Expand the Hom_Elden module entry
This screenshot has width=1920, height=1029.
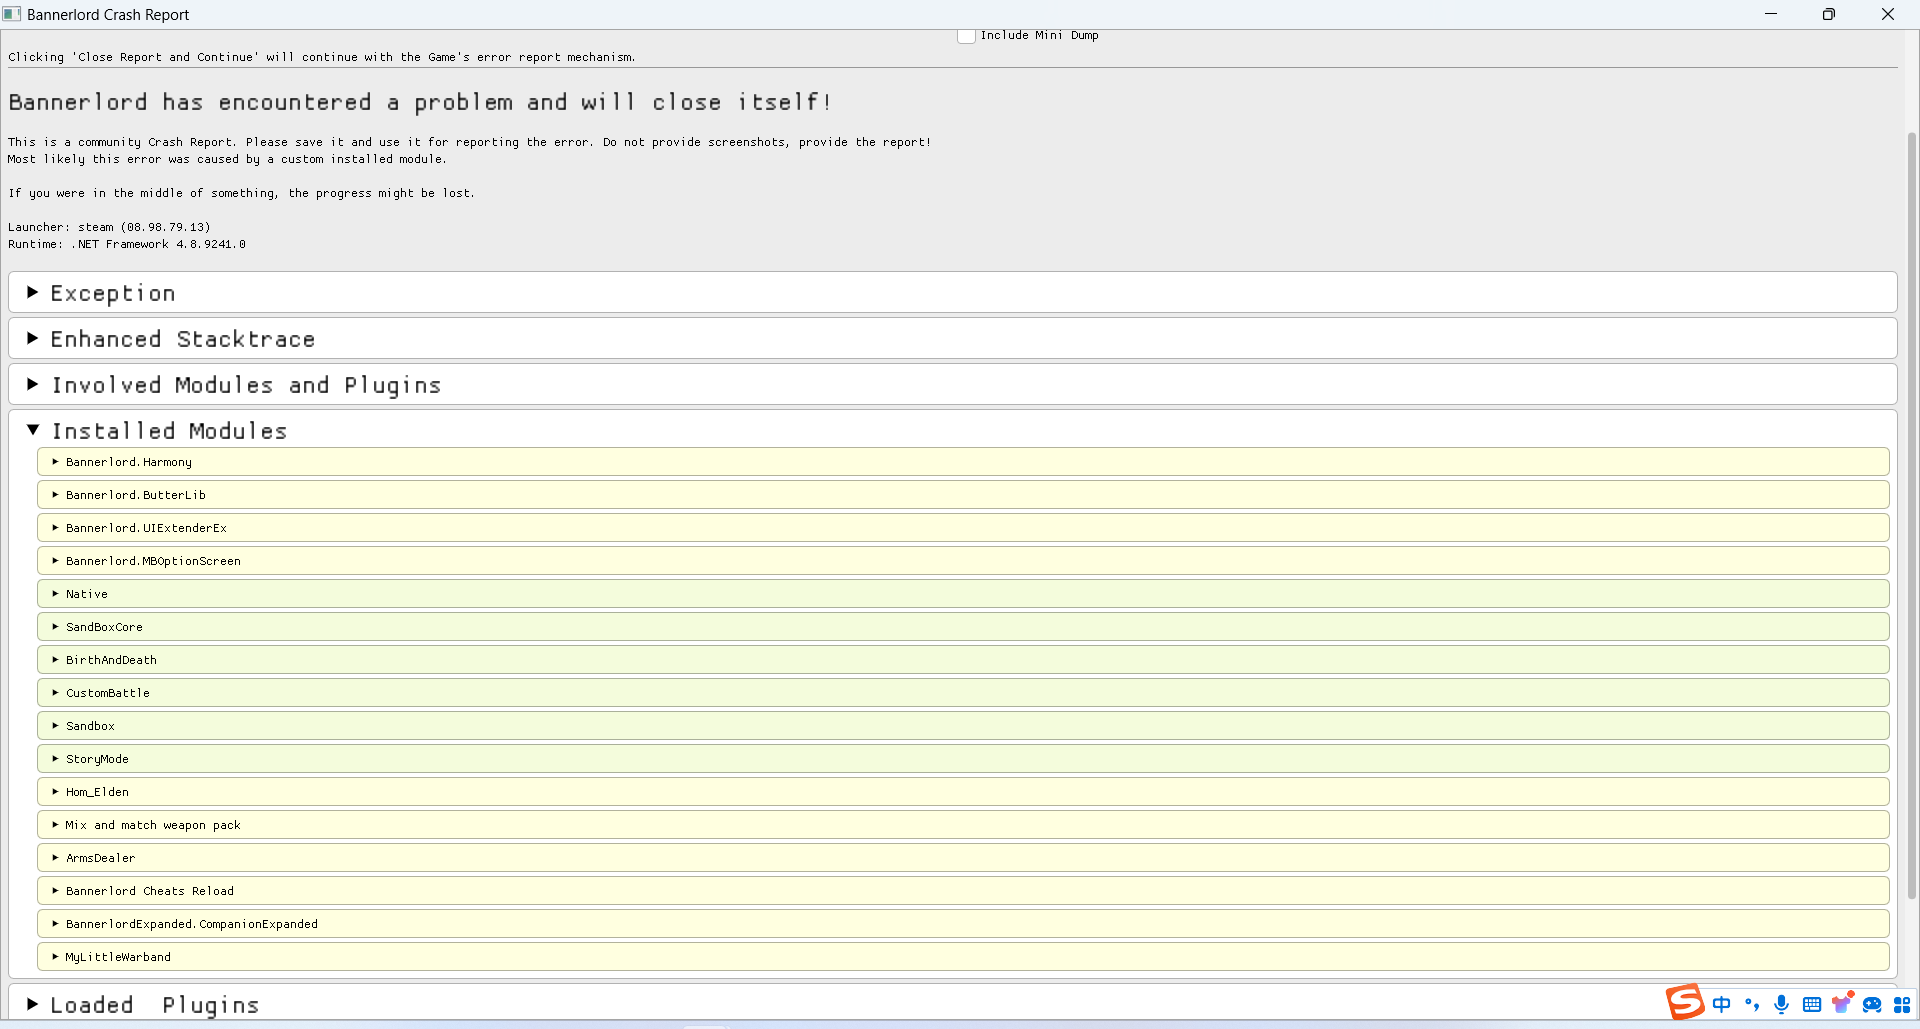pyautogui.click(x=963, y=792)
